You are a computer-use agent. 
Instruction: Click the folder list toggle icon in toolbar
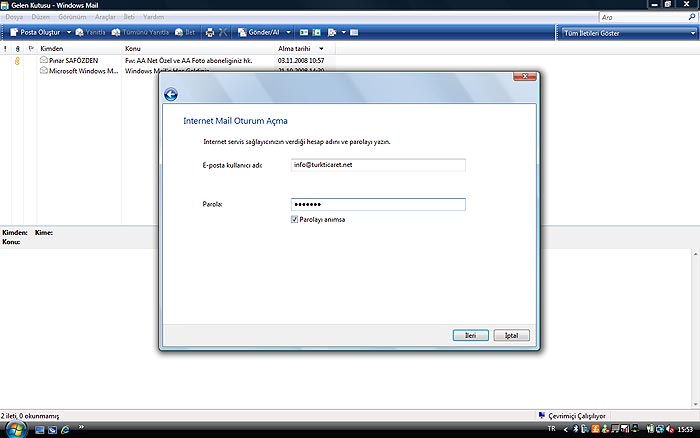click(x=354, y=32)
